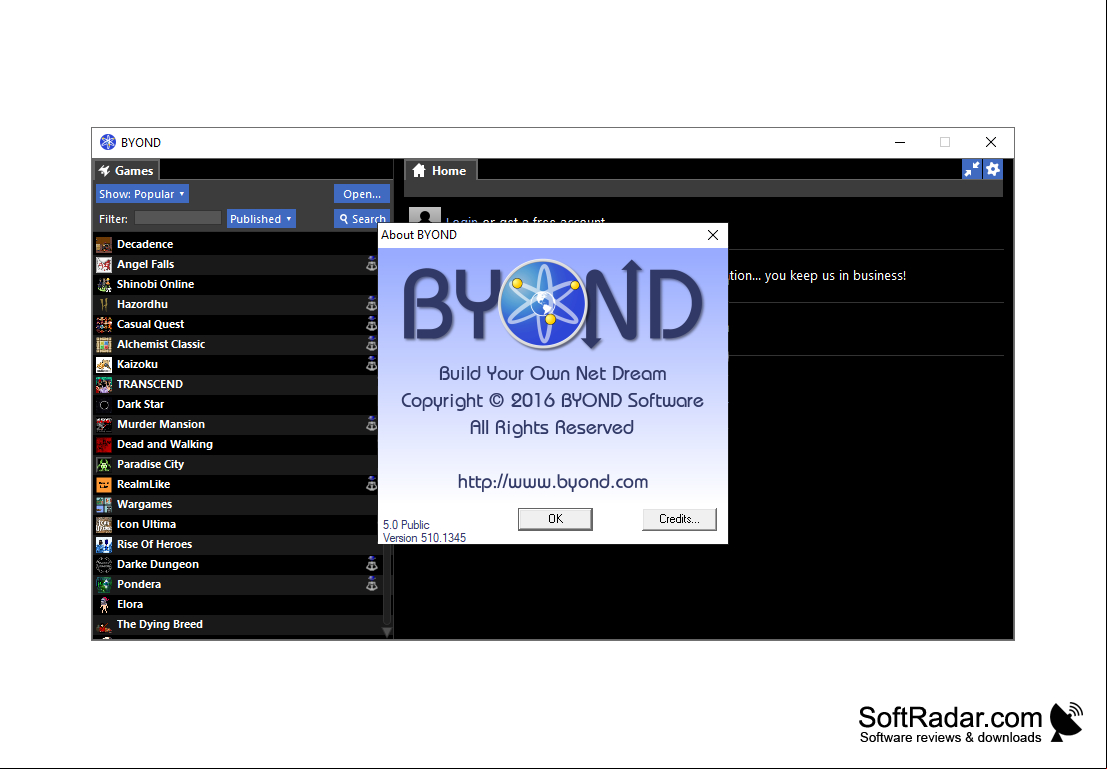Click the collapse arrows icon beside settings
Screen dimensions: 1107x769
click(x=972, y=169)
